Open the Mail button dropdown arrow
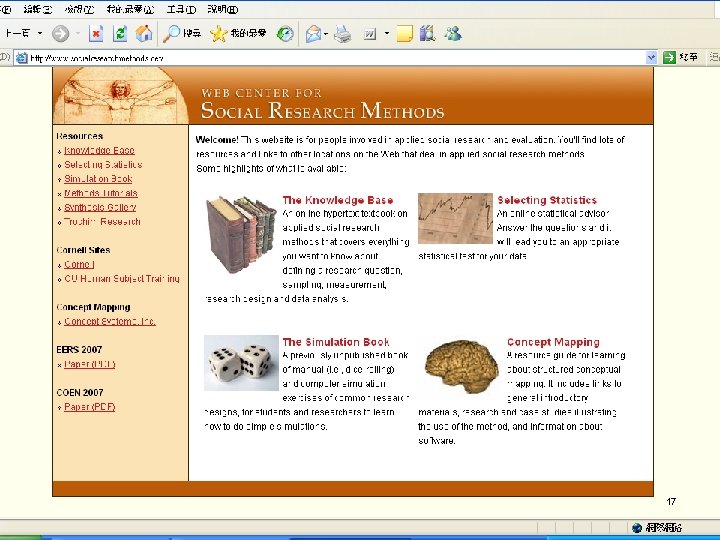 pos(326,34)
